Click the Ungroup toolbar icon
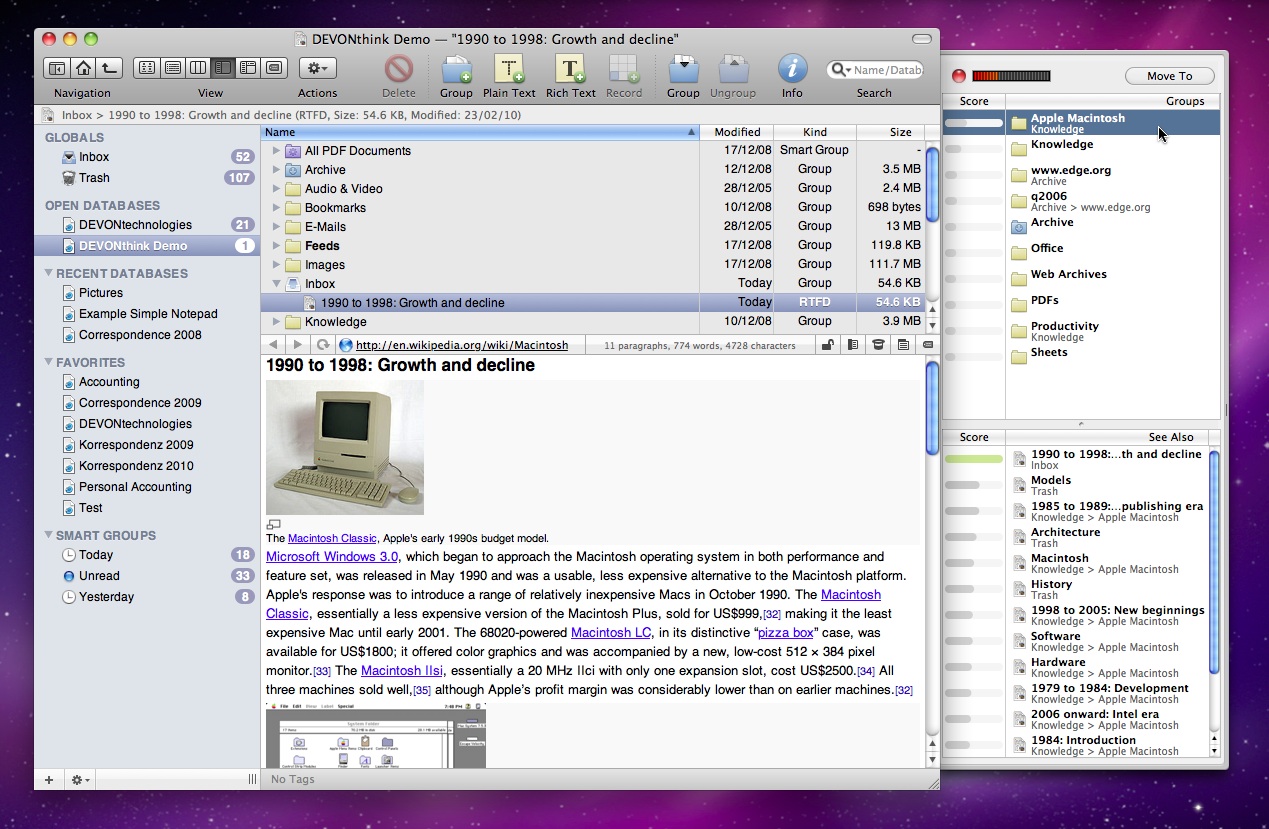 click(x=733, y=69)
